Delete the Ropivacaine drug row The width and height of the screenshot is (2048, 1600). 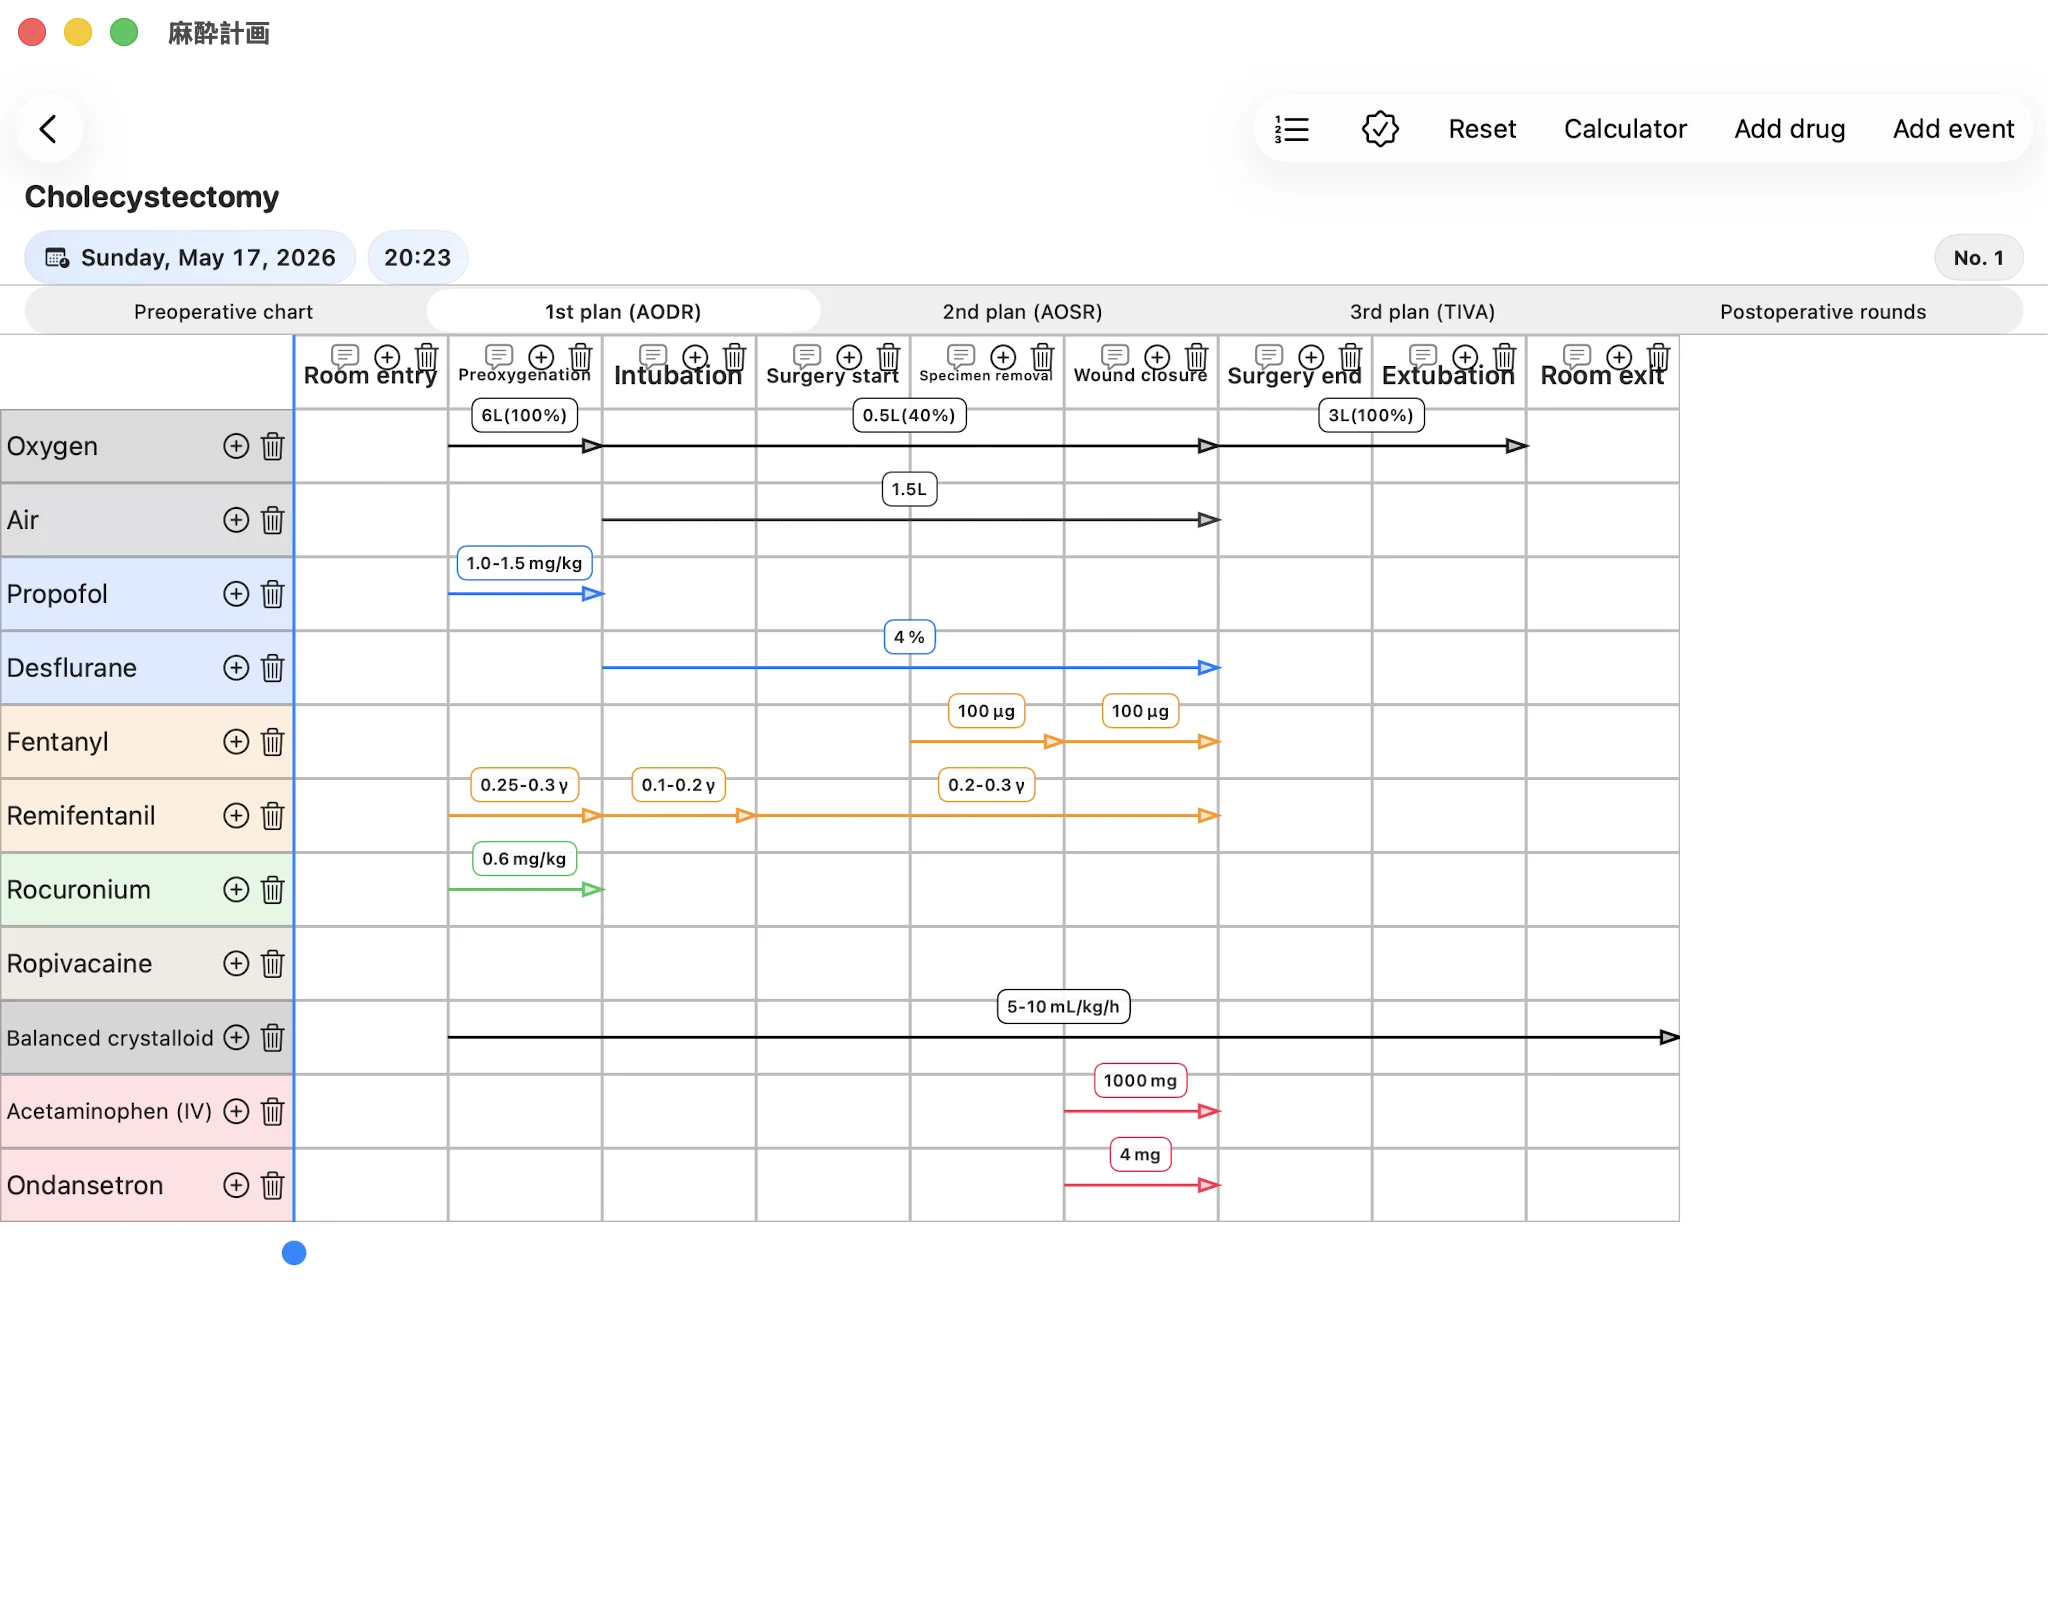click(273, 964)
